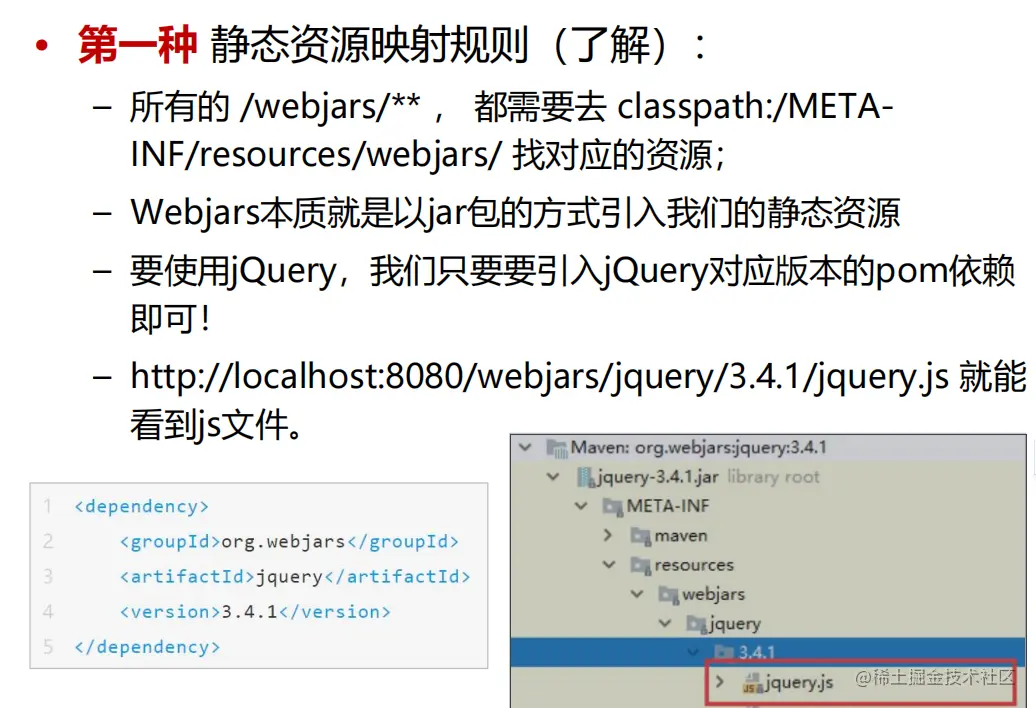Image resolution: width=1036 pixels, height=708 pixels.
Task: Click the maven folder icon
Action: coord(640,536)
